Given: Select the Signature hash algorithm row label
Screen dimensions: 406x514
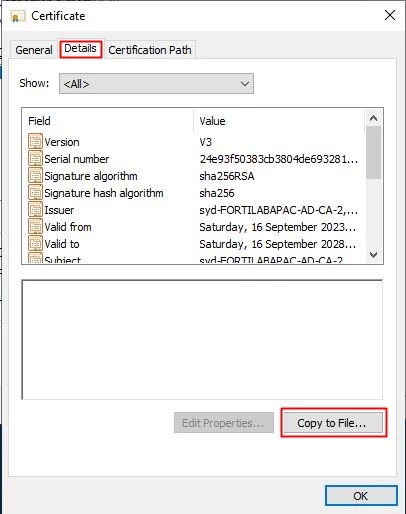Looking at the screenshot, I should click(104, 193).
